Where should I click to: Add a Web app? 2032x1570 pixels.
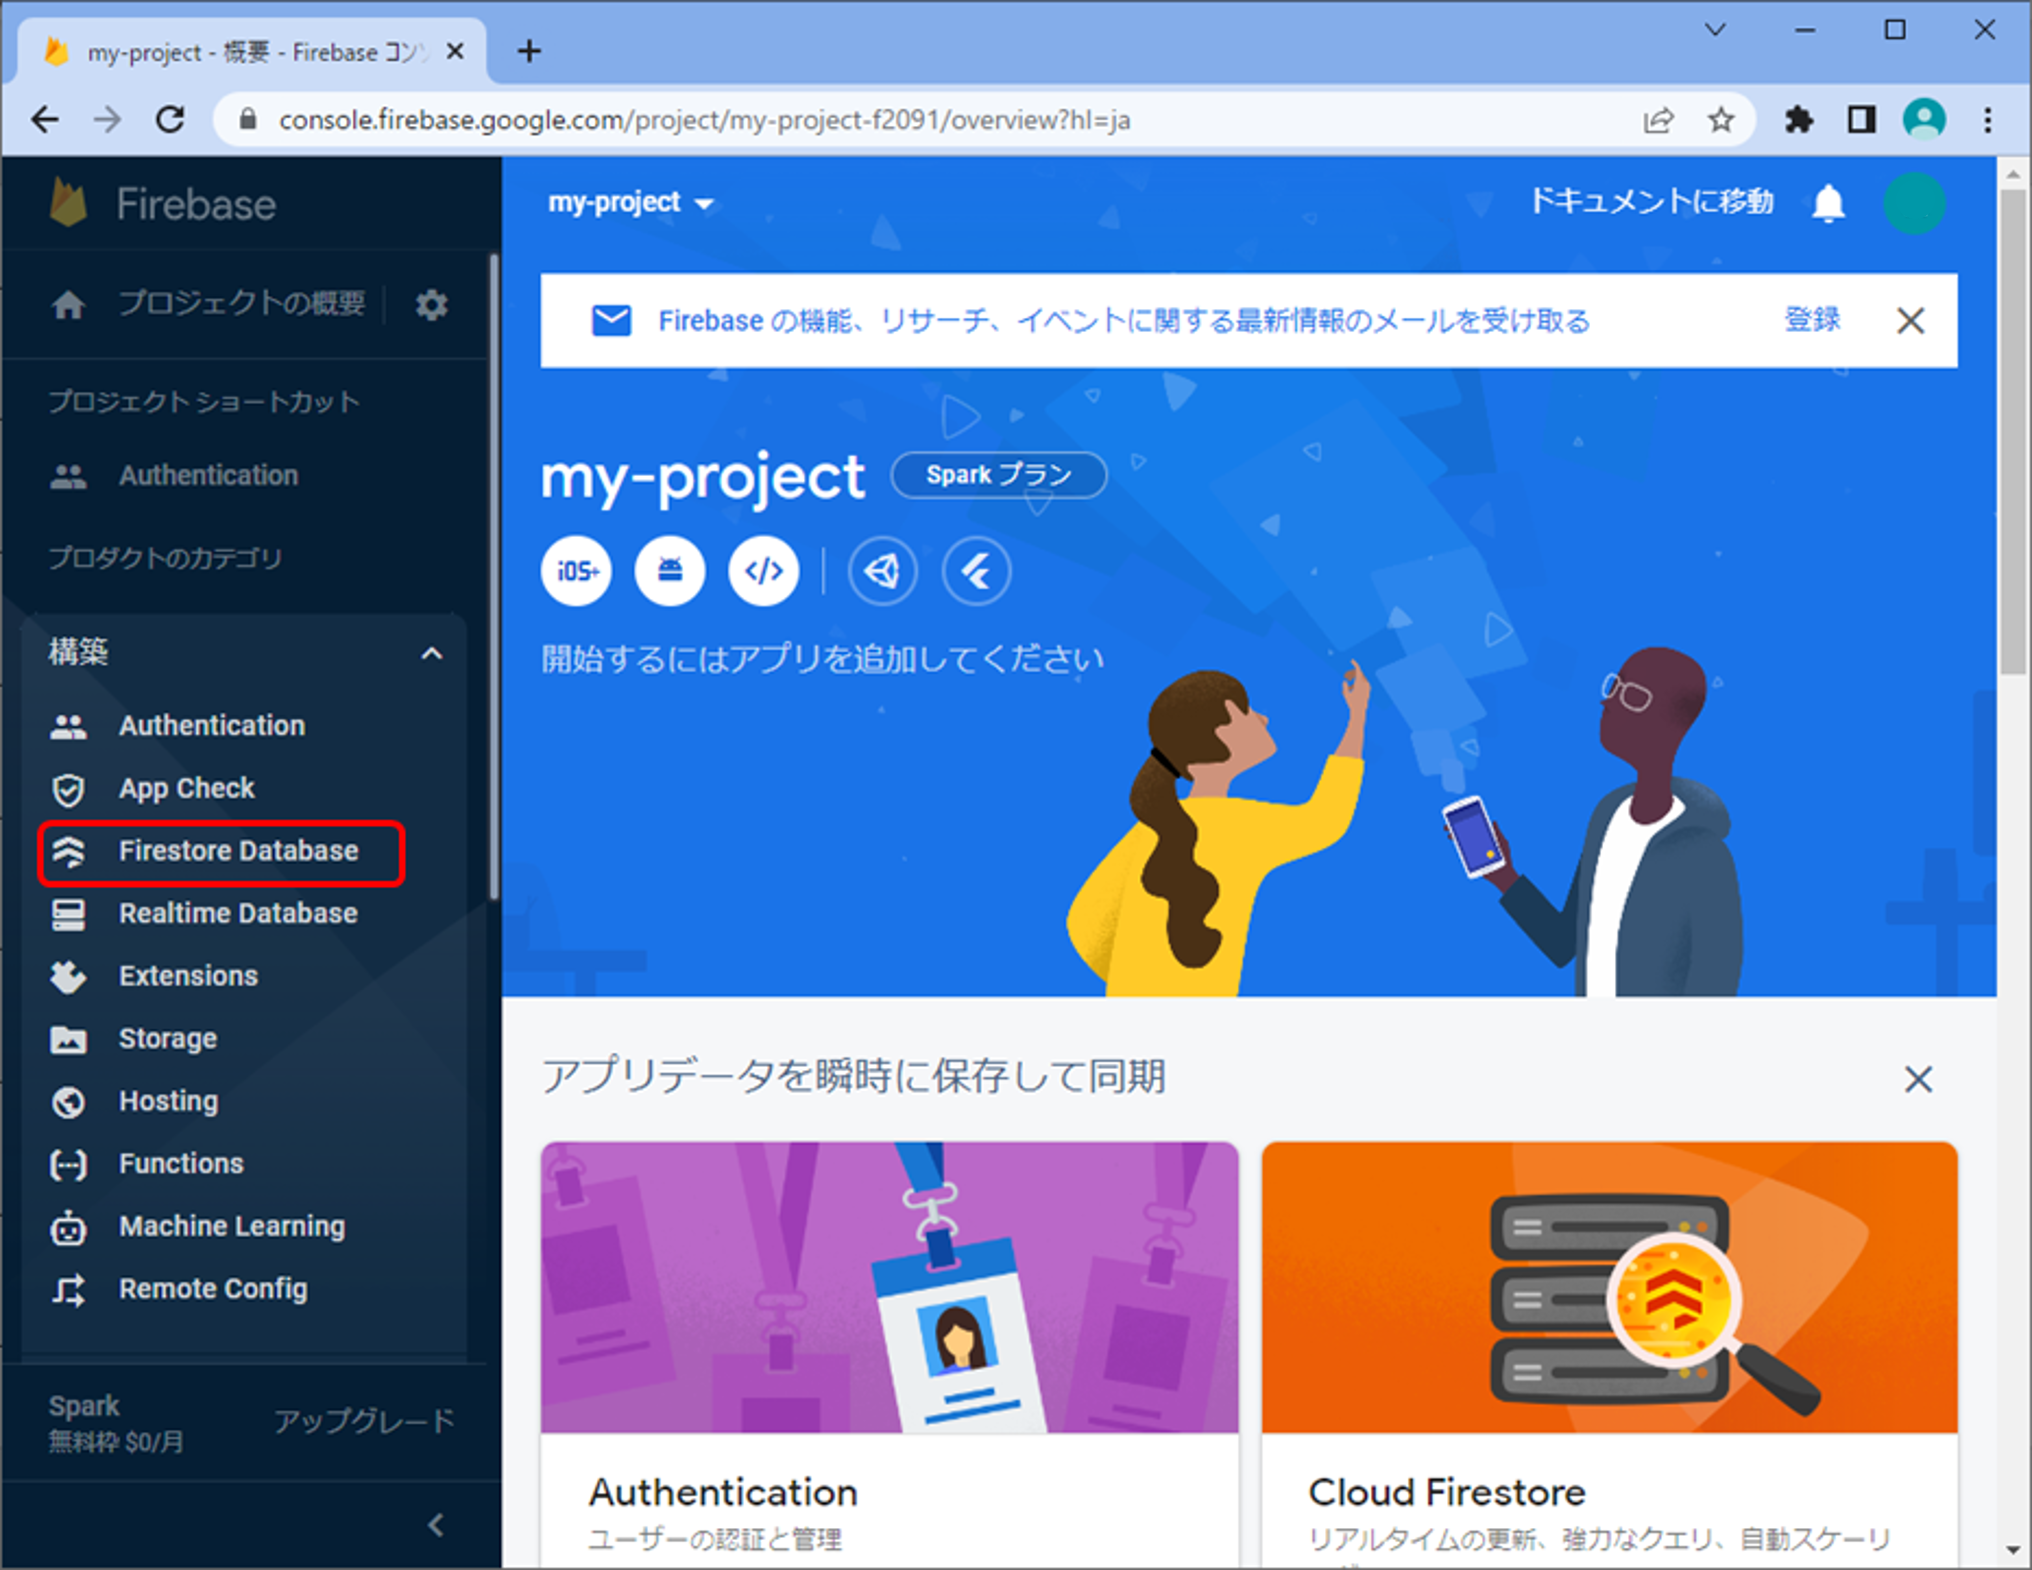(764, 571)
